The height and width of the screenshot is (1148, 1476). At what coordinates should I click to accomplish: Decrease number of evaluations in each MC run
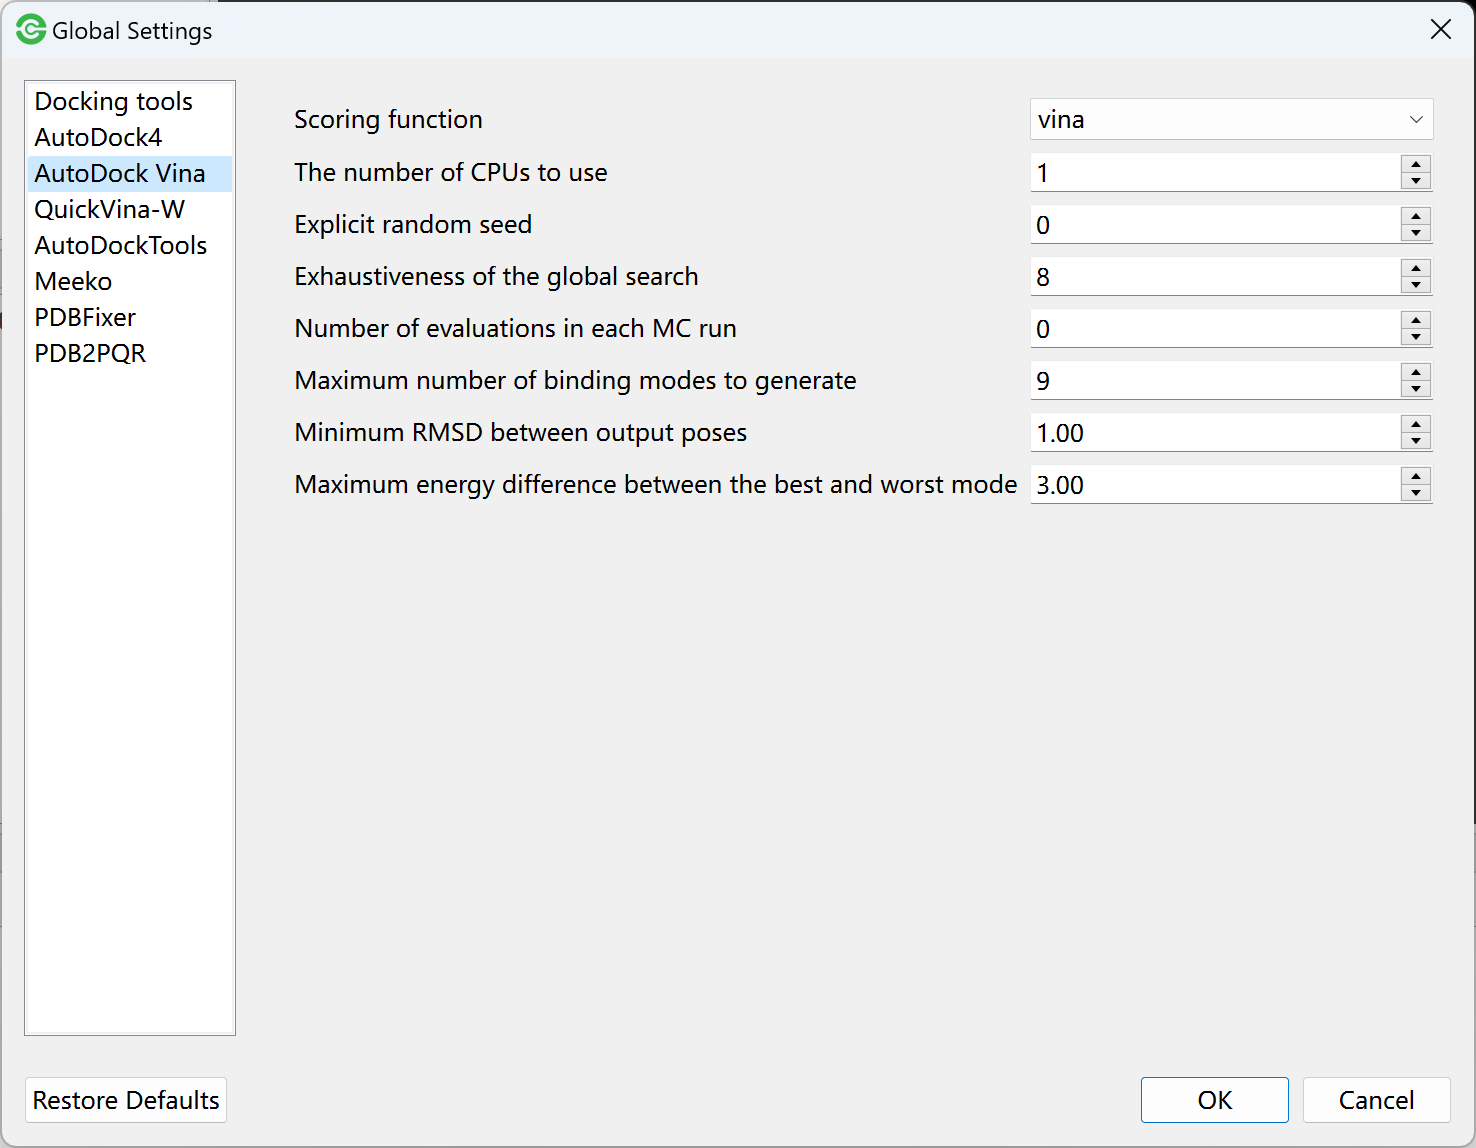coord(1416,337)
